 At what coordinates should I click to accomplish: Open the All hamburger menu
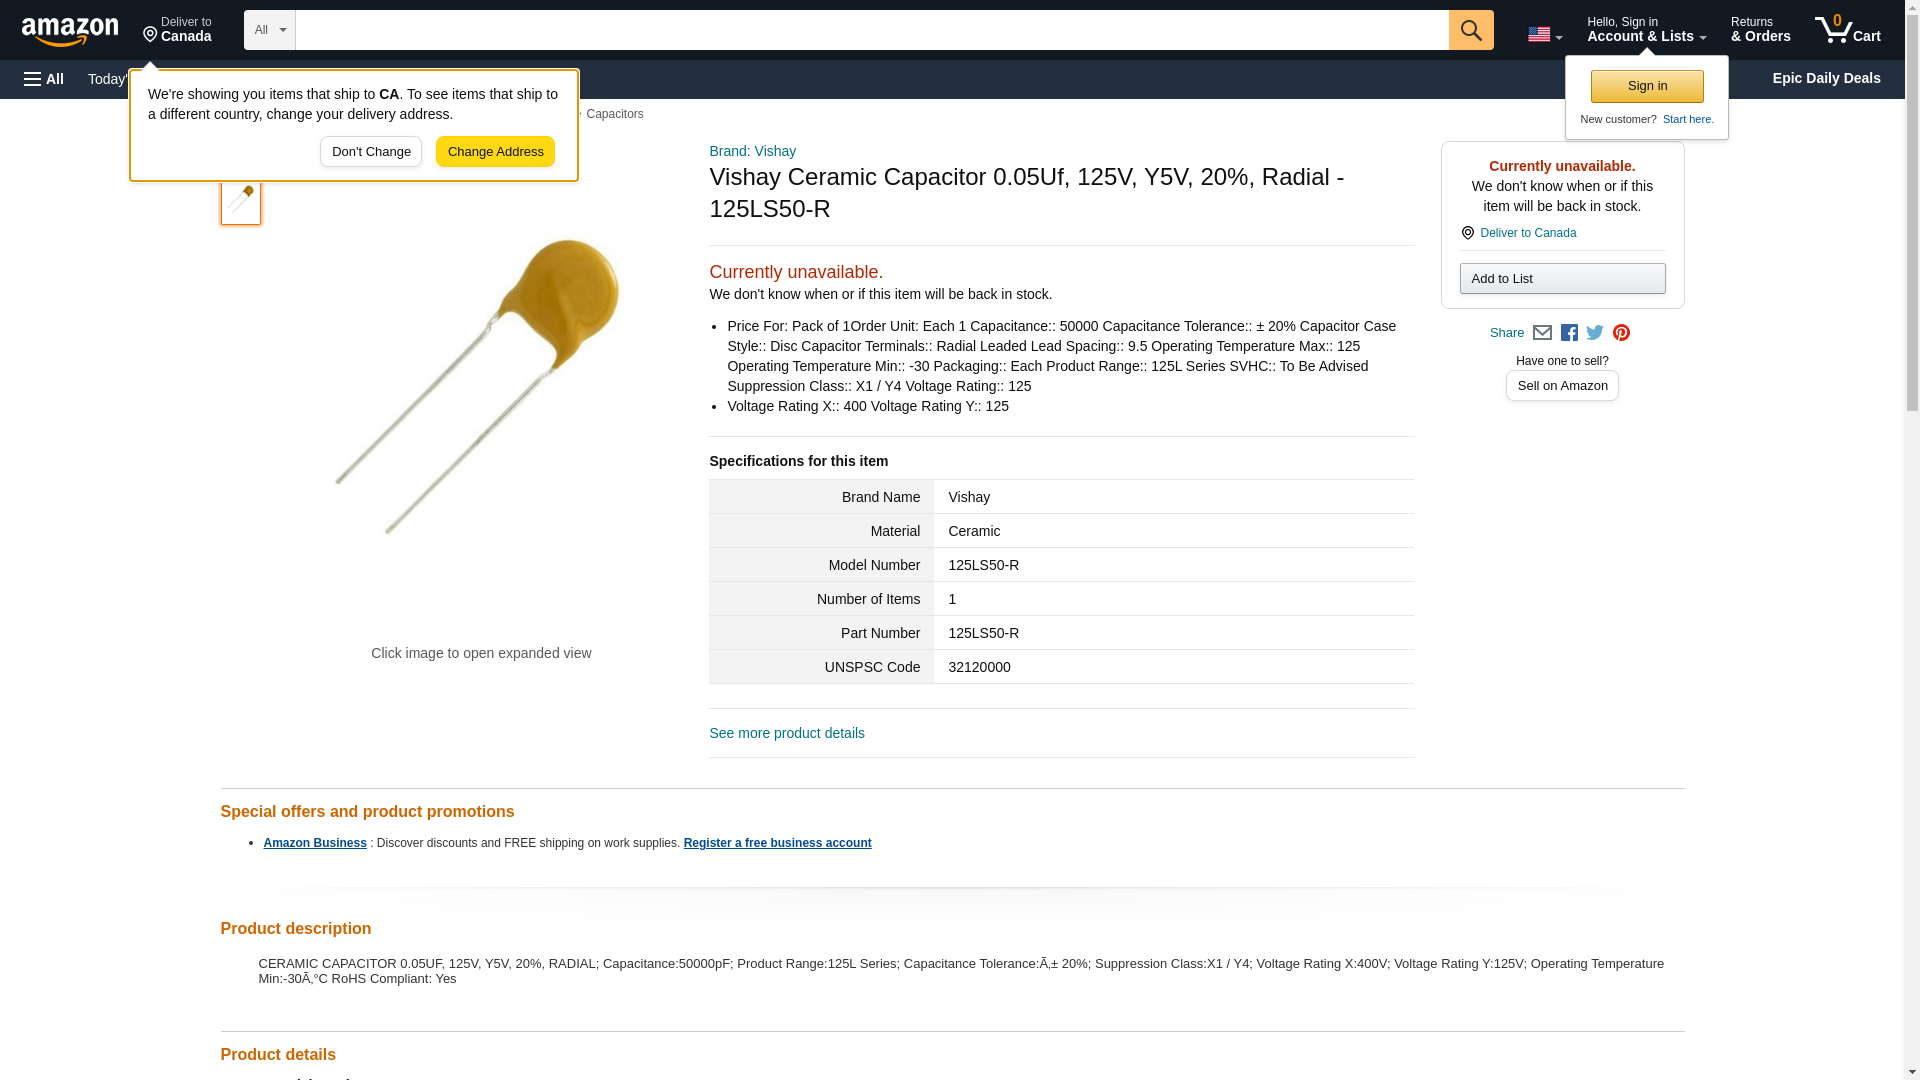(44, 79)
